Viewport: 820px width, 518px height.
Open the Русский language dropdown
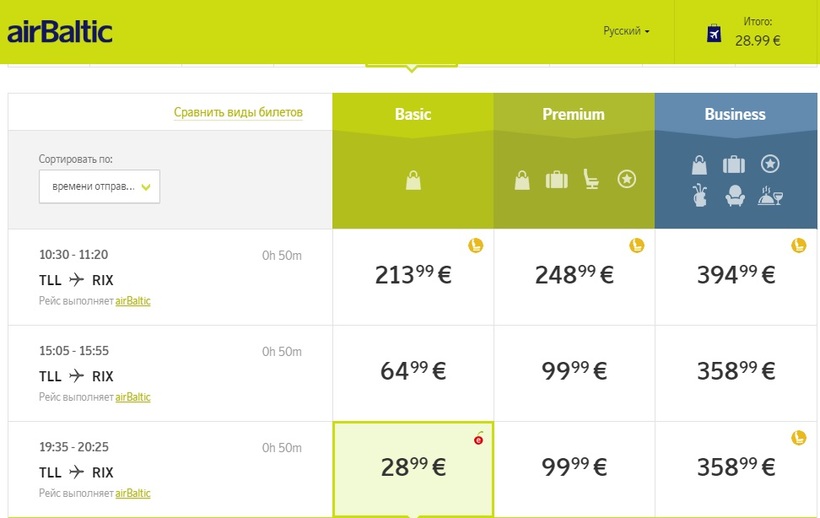(x=626, y=32)
